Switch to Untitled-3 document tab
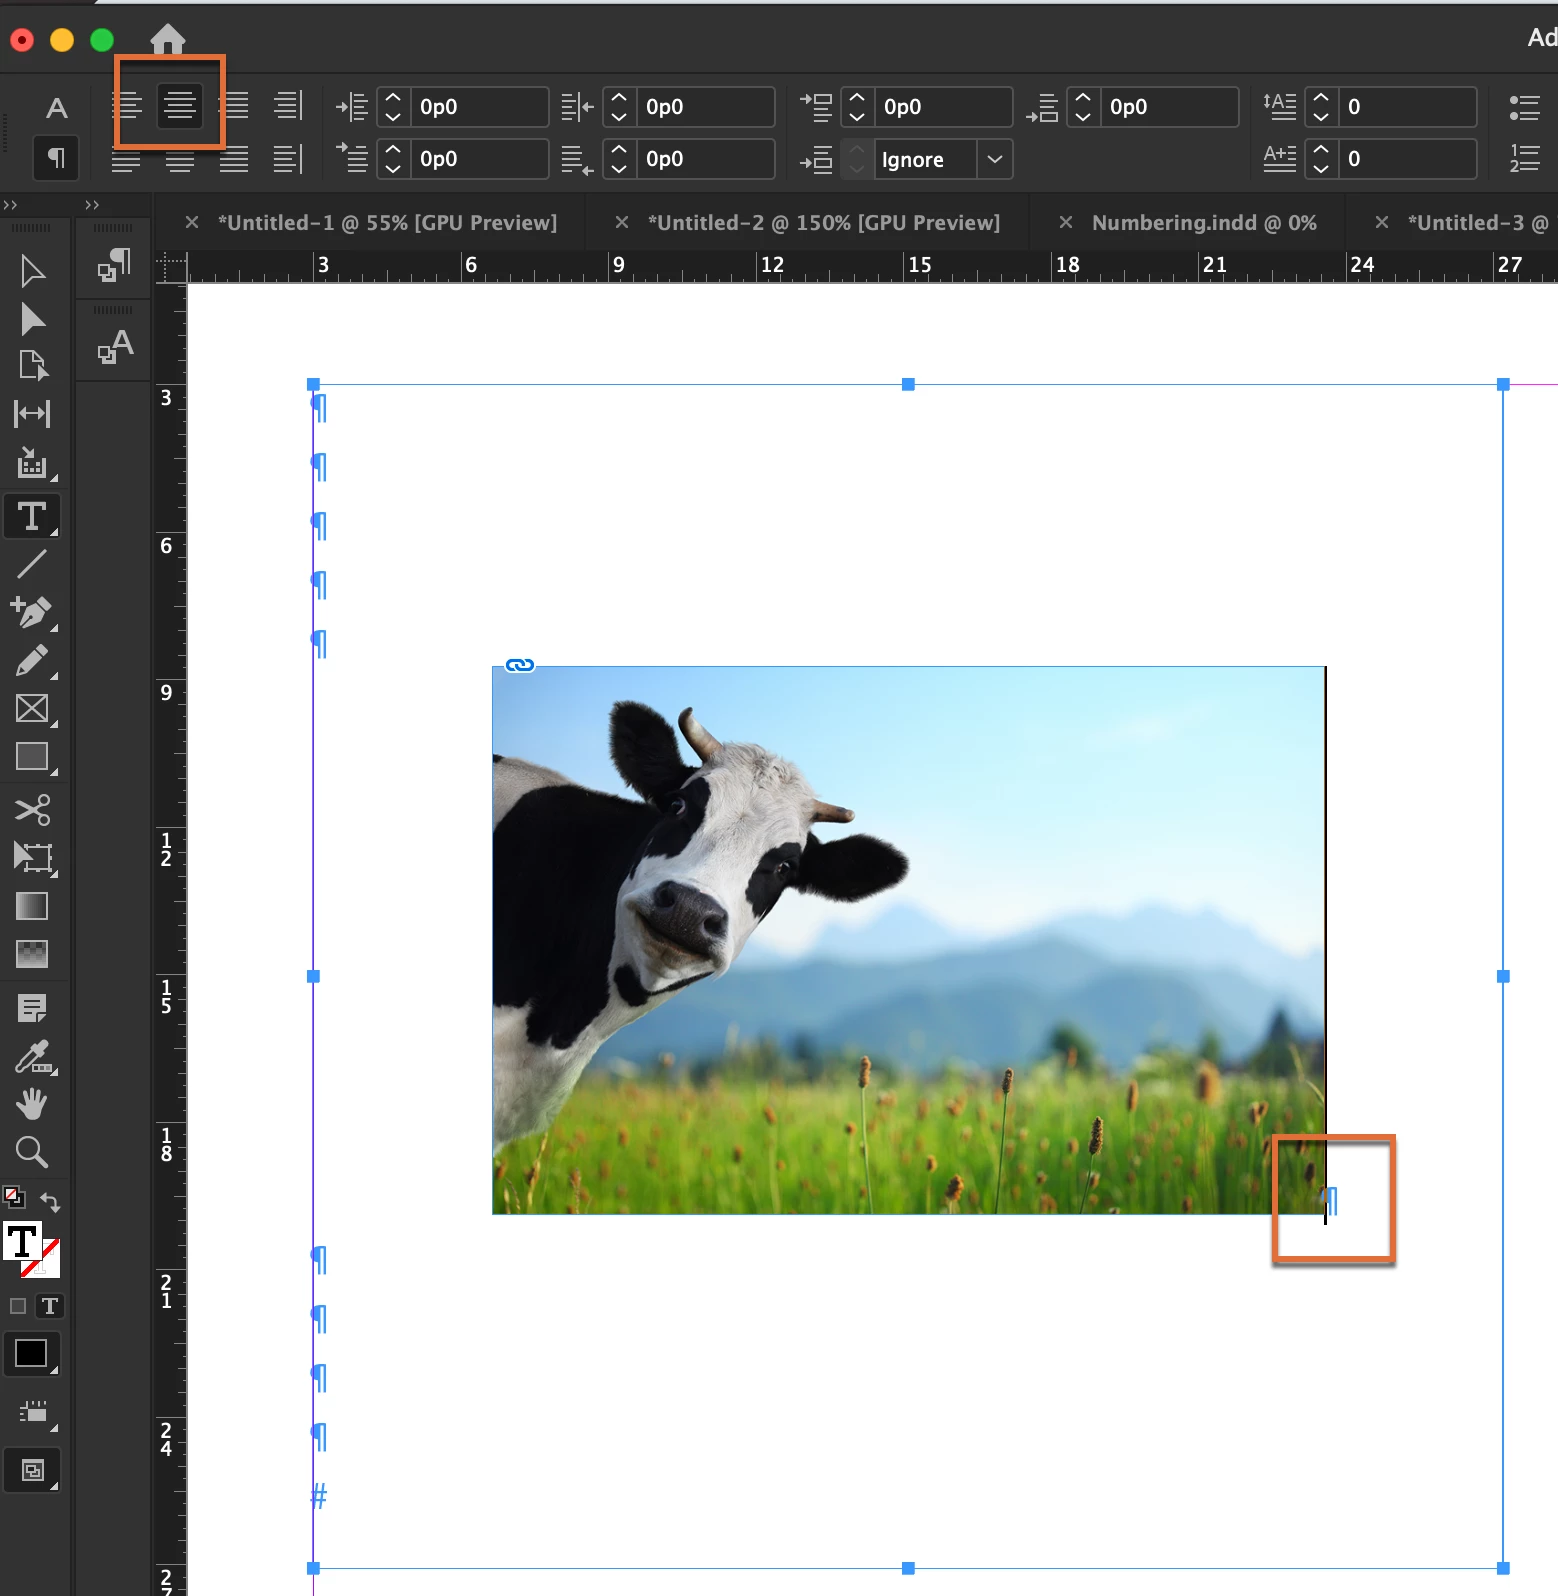The height and width of the screenshot is (1596, 1558). (x=1478, y=223)
